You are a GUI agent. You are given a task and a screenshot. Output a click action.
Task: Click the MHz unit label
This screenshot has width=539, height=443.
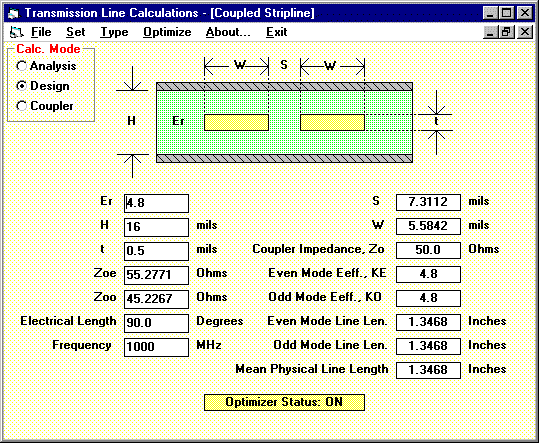[x=209, y=345]
